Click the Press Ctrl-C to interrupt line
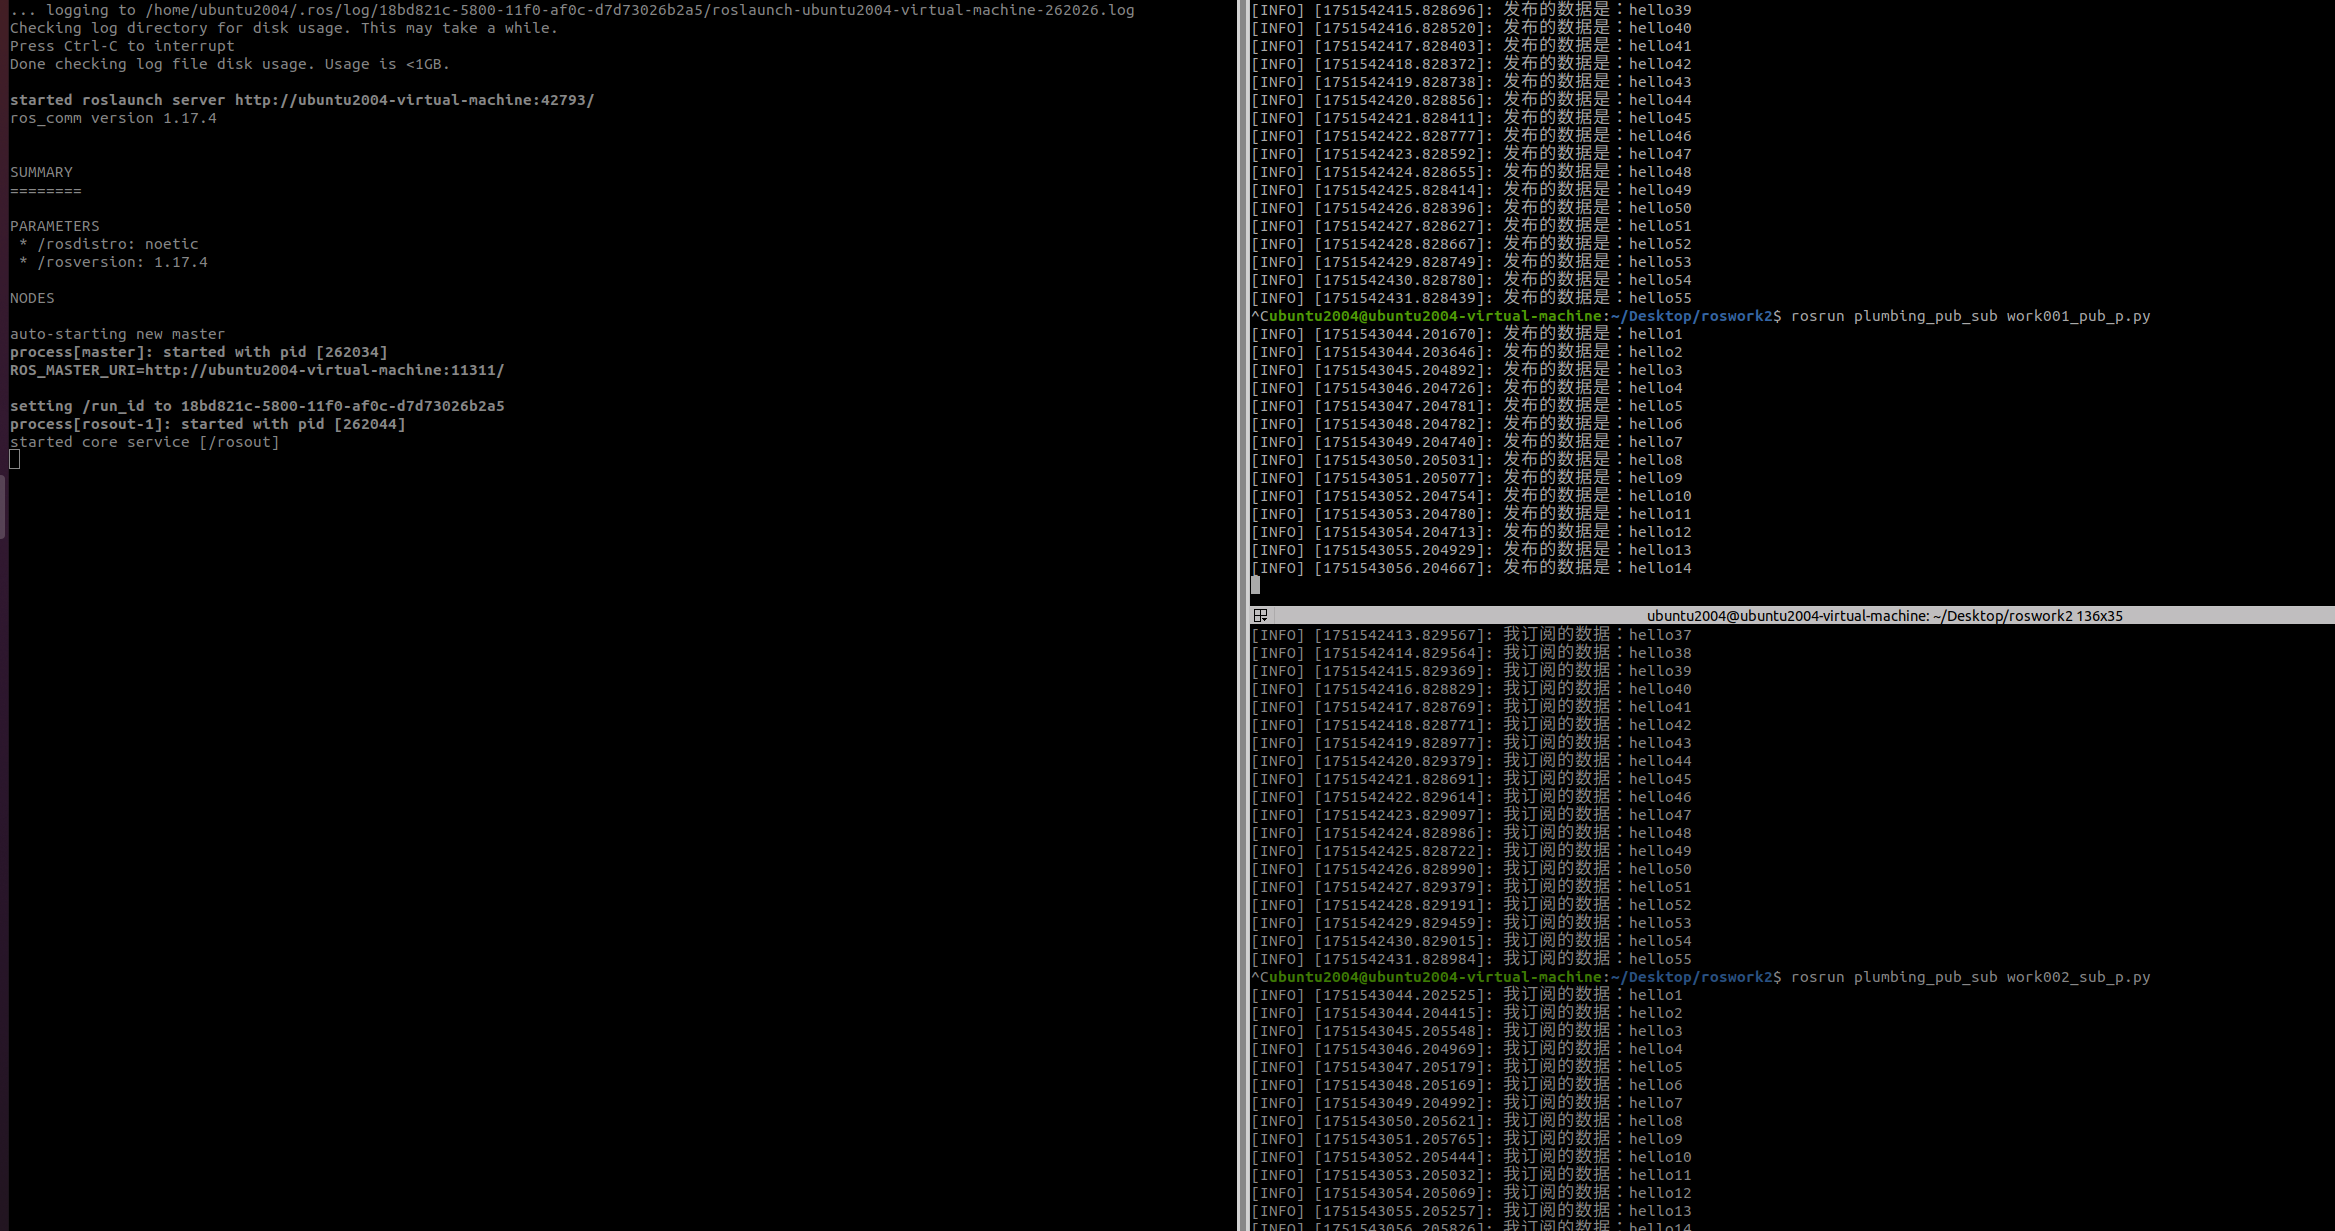The width and height of the screenshot is (2335, 1231). tap(122, 46)
